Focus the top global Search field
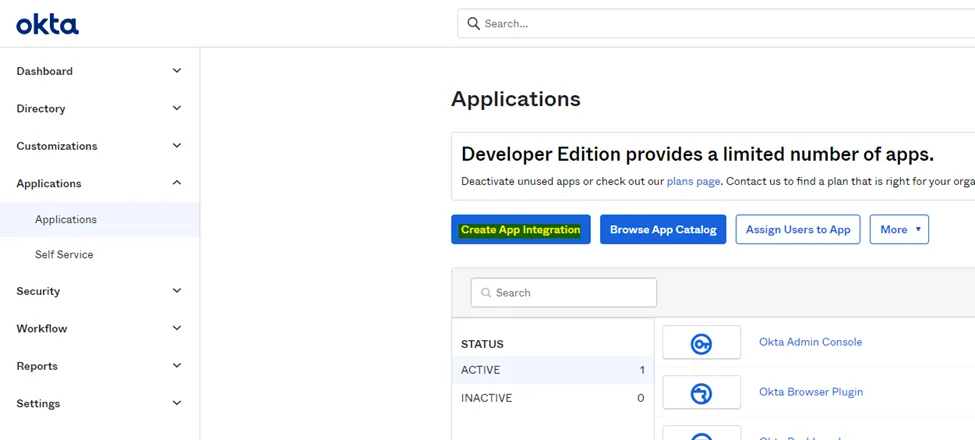Viewport: 975px width, 440px height. coord(716,24)
